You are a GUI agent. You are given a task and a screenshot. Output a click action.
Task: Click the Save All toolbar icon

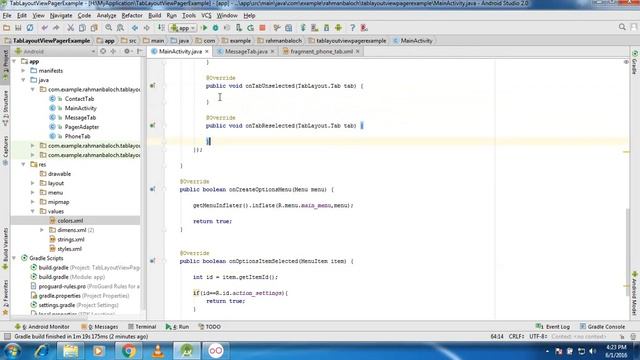tap(18, 28)
